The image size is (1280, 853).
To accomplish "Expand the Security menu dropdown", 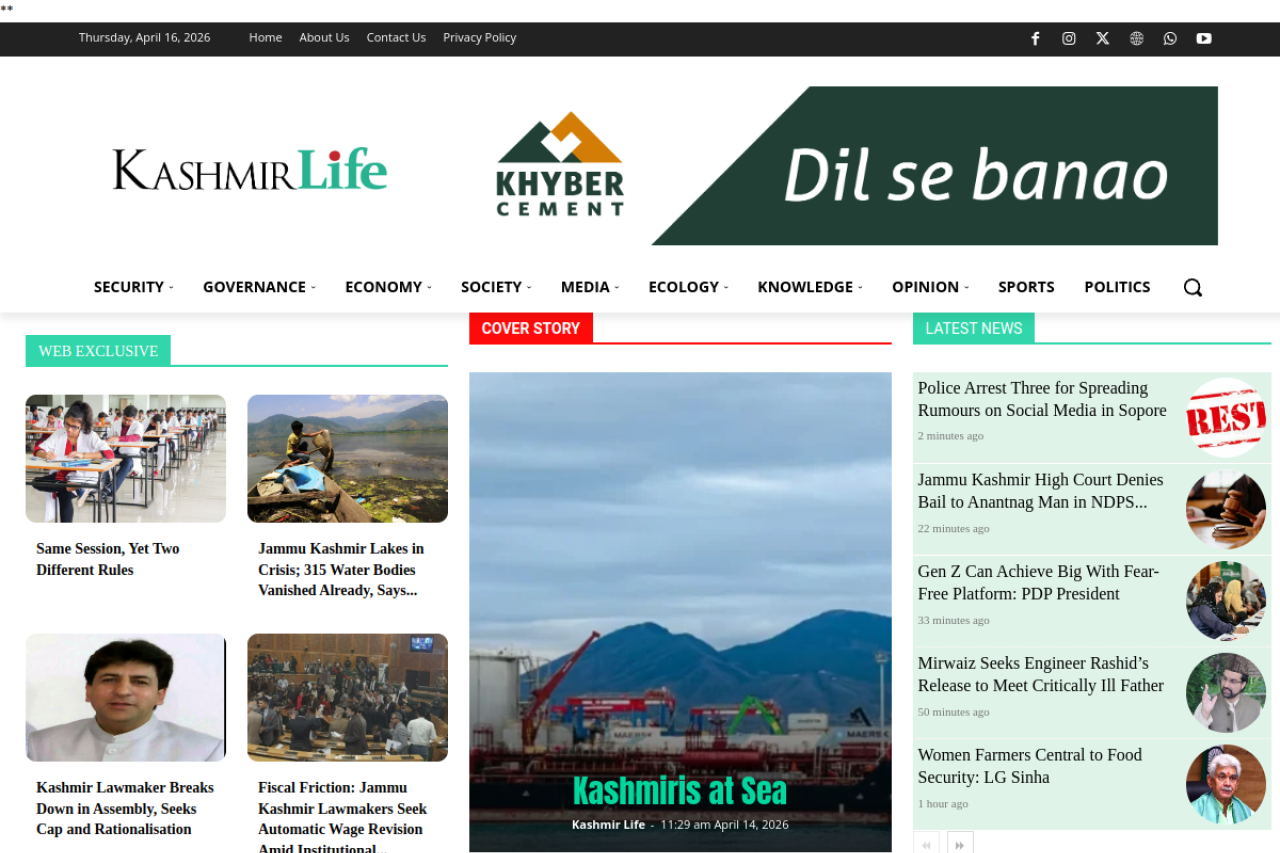I will (x=133, y=287).
